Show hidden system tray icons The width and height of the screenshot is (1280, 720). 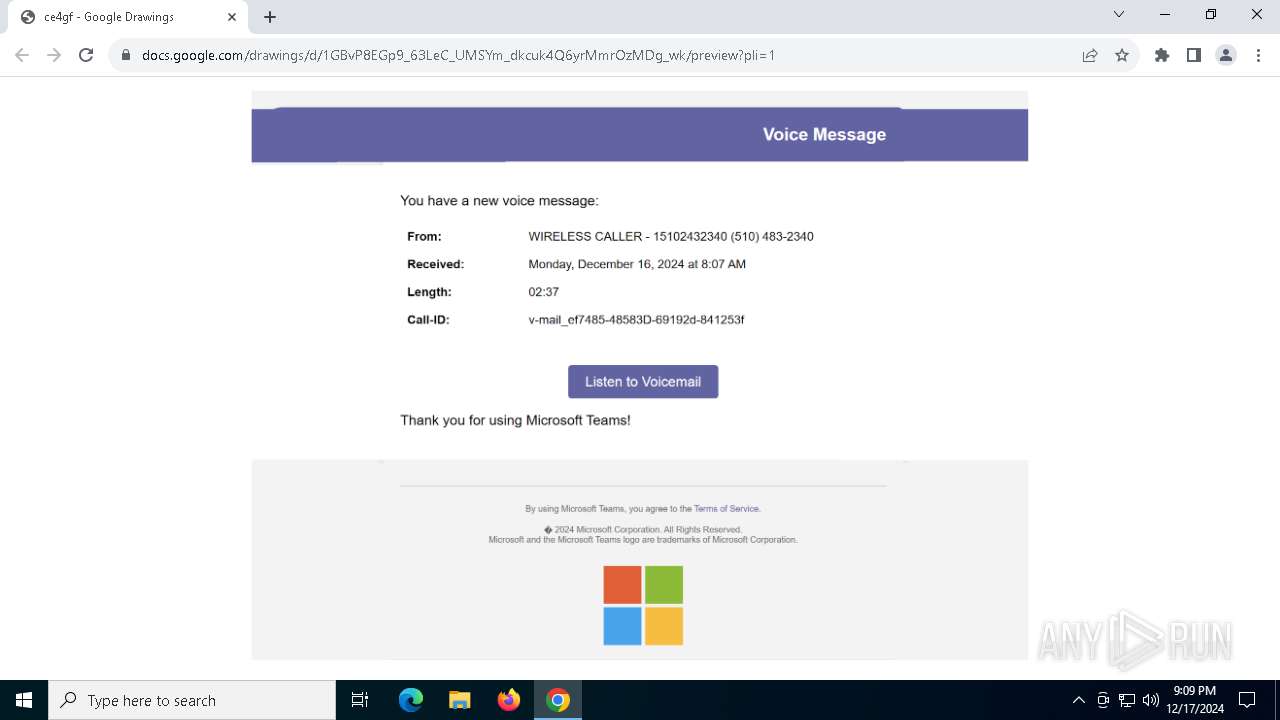pos(1078,700)
